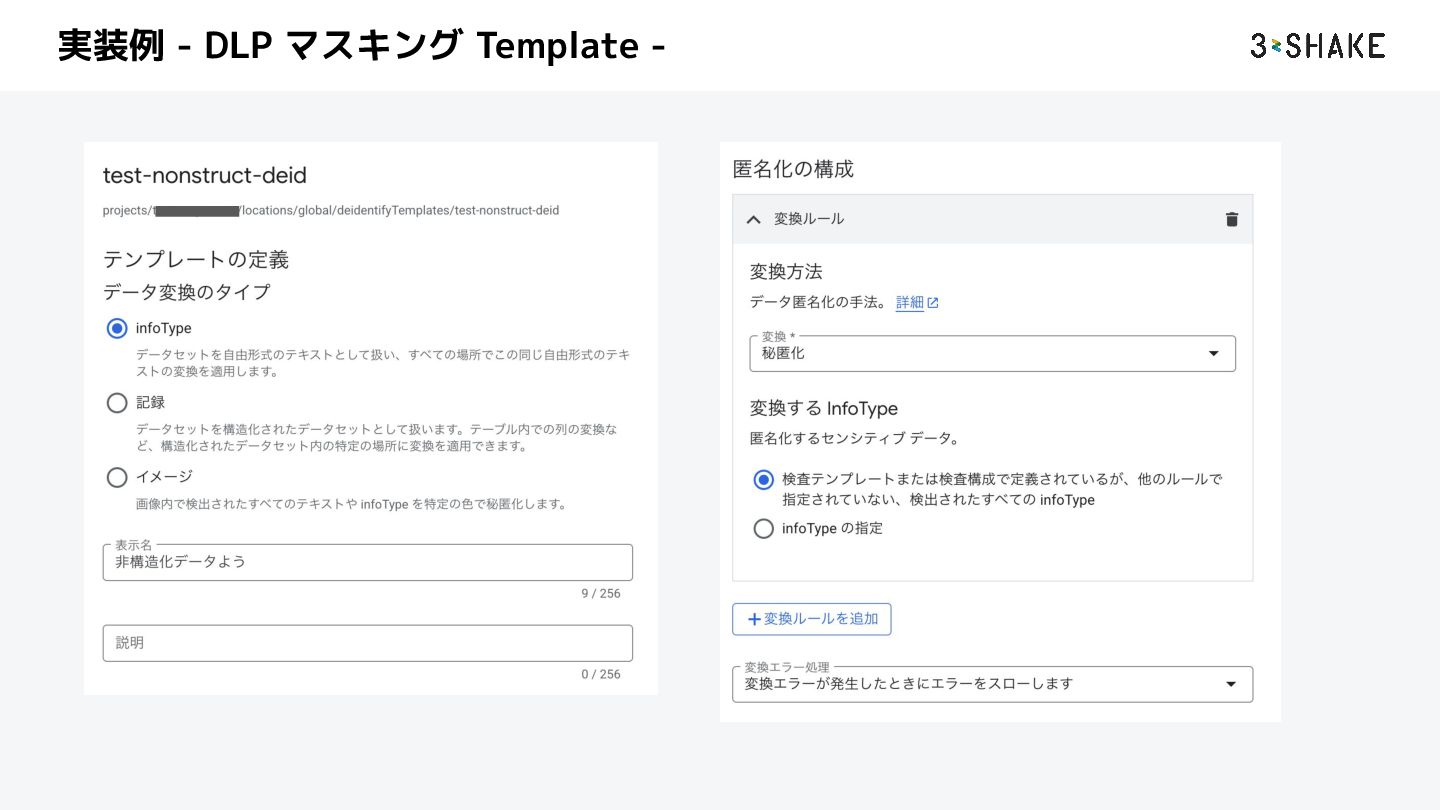This screenshot has height=810, width=1440.
Task: Click the test-nonstruct-deid template title
Action: [x=205, y=176]
